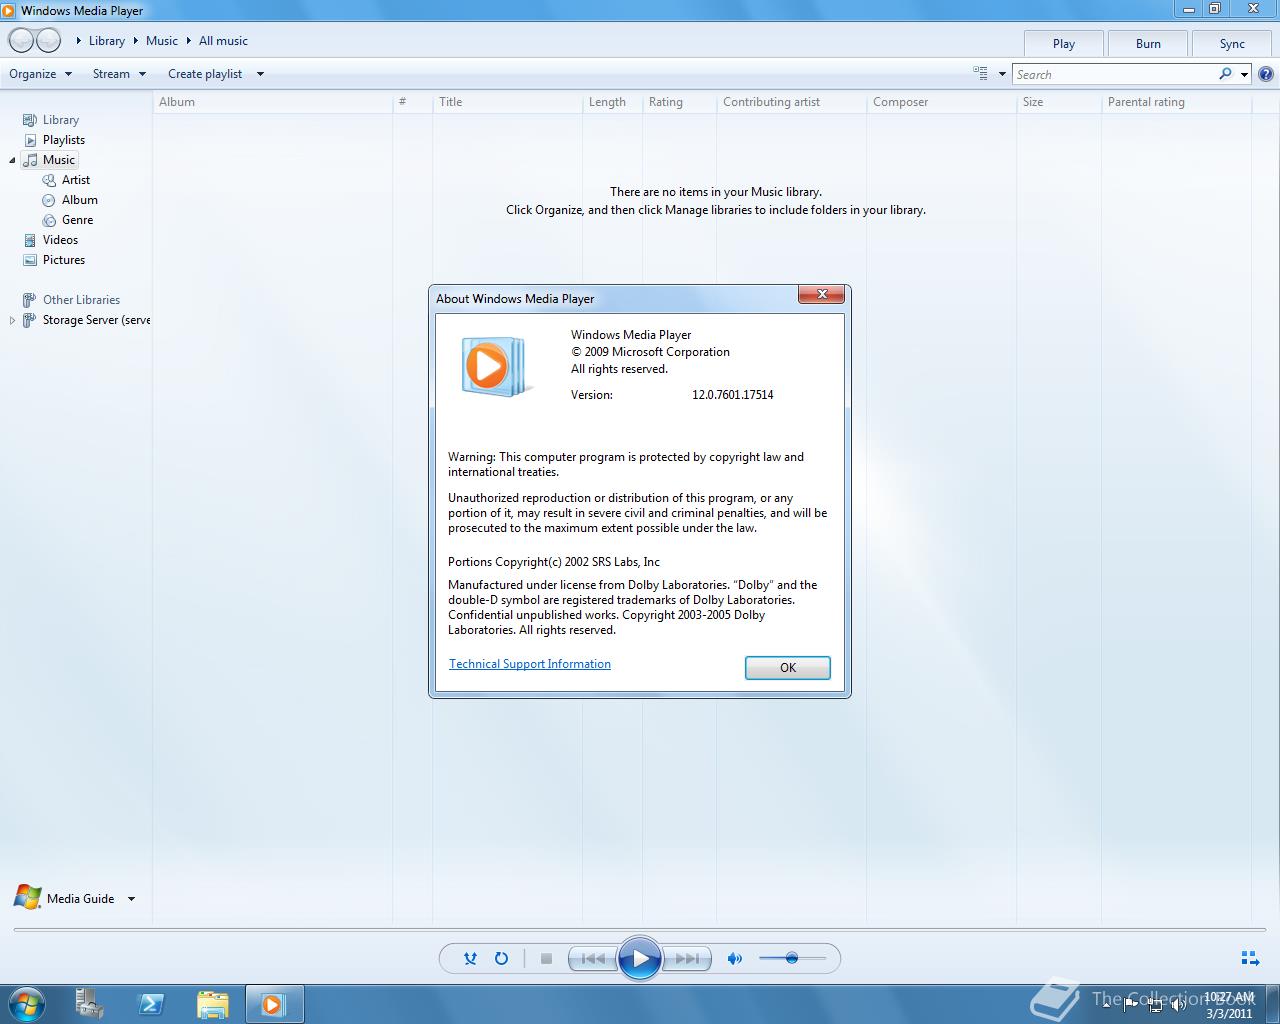Open the Sync tab

[1232, 43]
